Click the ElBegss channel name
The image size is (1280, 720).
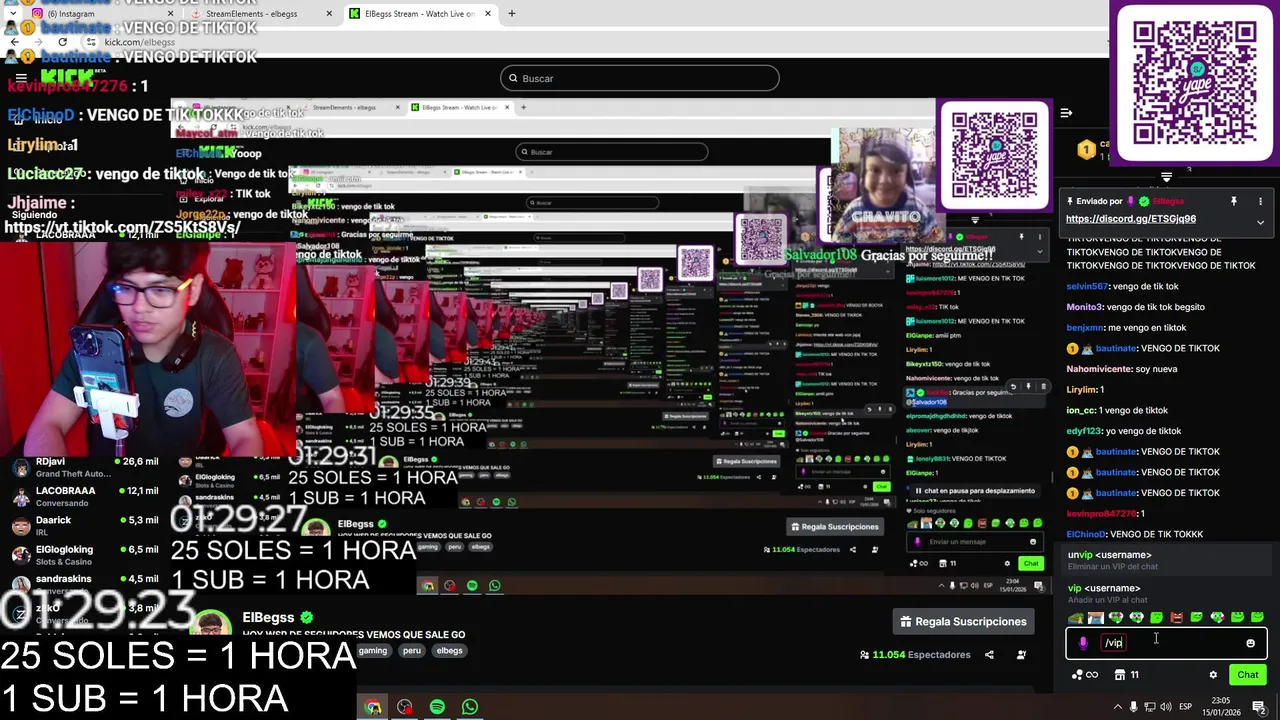coord(268,618)
